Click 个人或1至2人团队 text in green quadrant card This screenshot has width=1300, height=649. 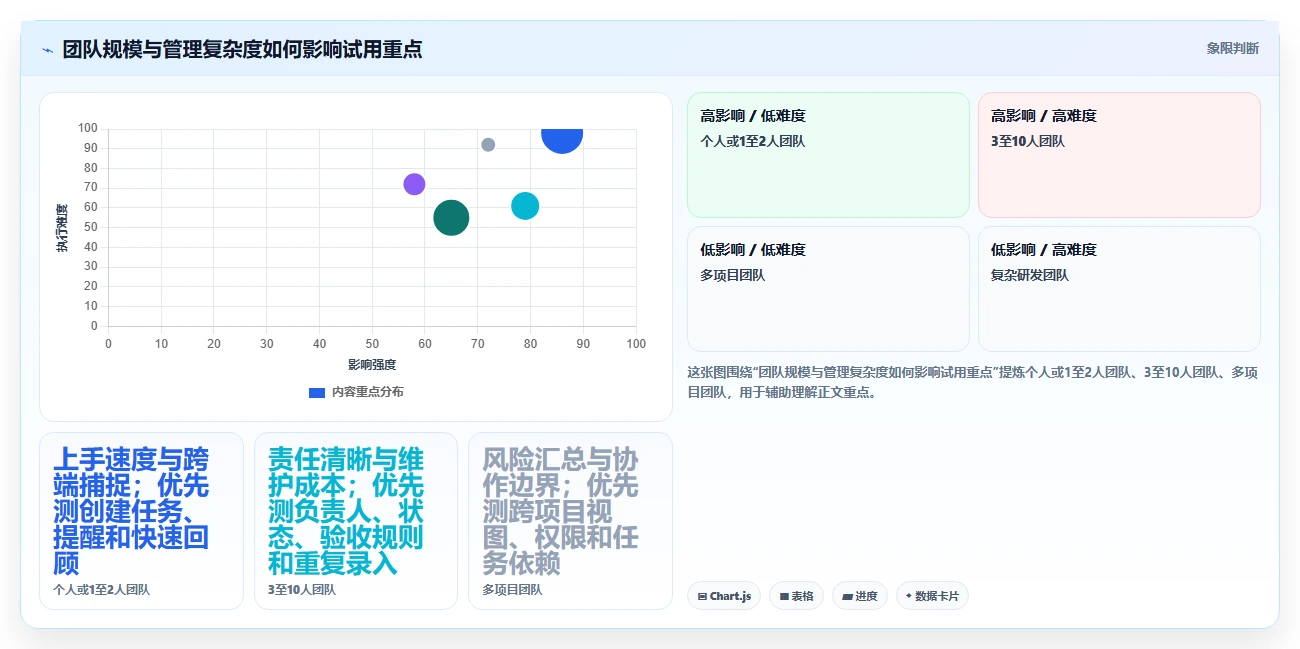[x=753, y=141]
